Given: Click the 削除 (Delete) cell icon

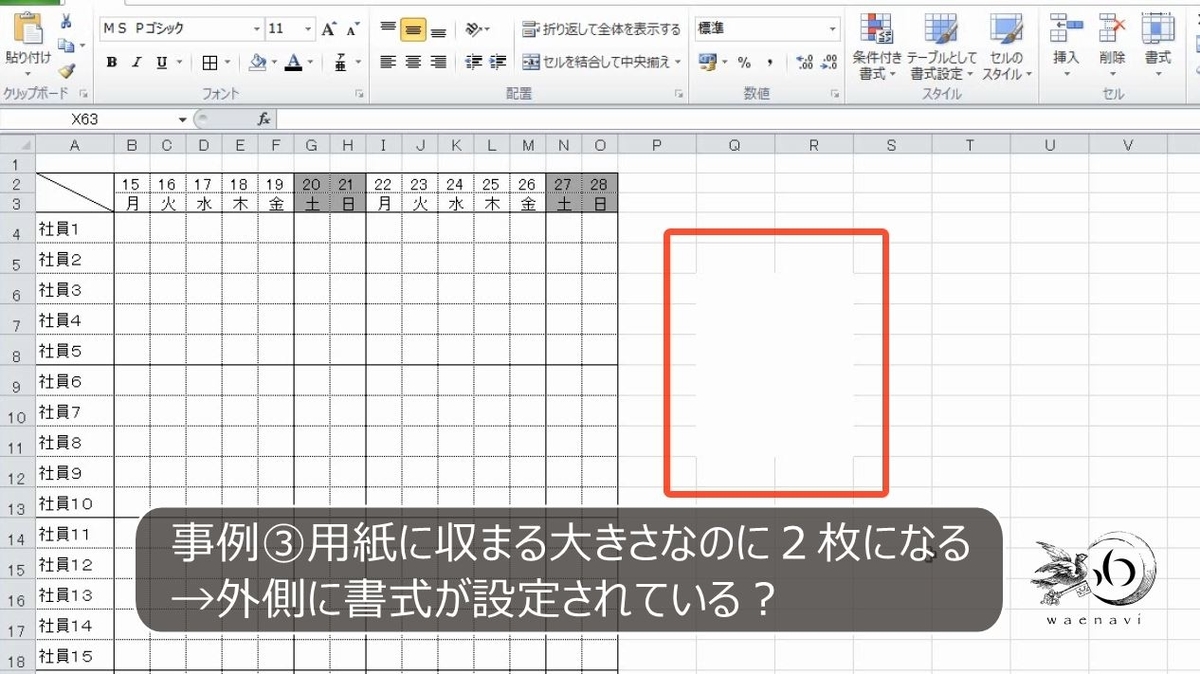Looking at the screenshot, I should coord(1111,40).
